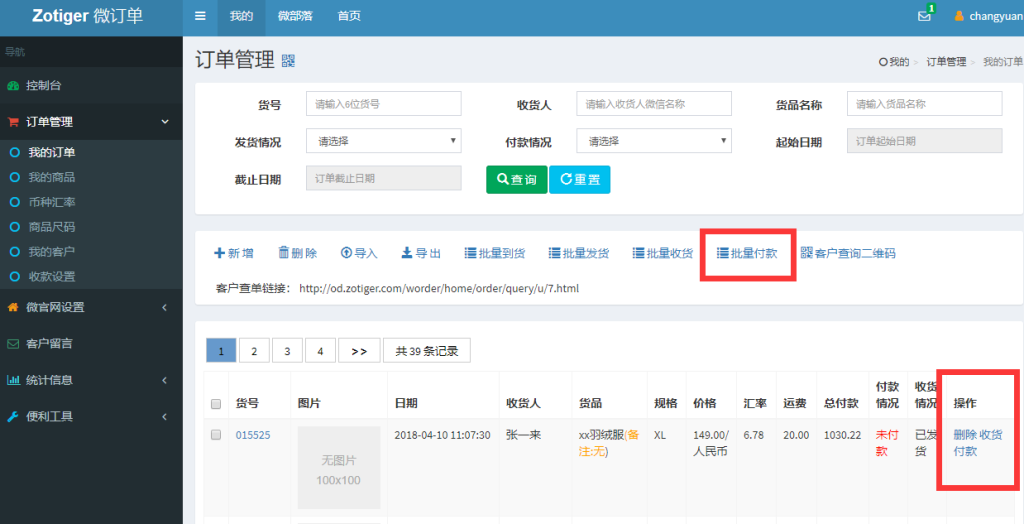The height and width of the screenshot is (524, 1024).
Task: Switch to the 我的 top tab
Action: 241,16
